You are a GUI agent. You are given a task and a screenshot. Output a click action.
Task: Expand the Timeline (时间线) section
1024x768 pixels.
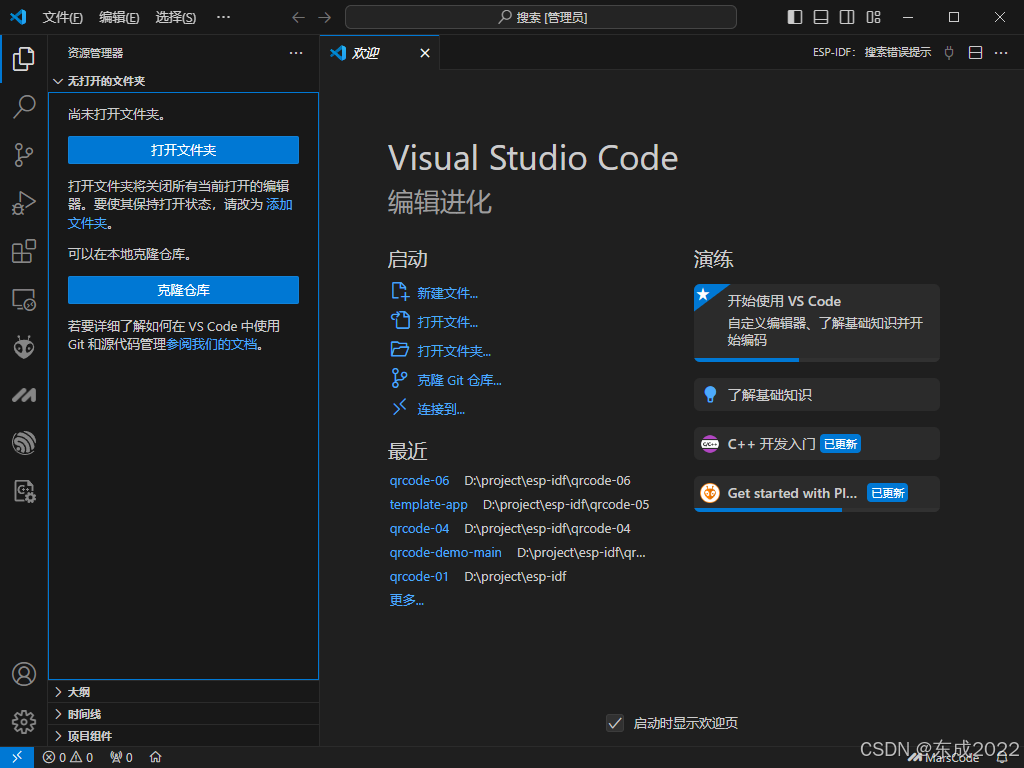[184, 714]
